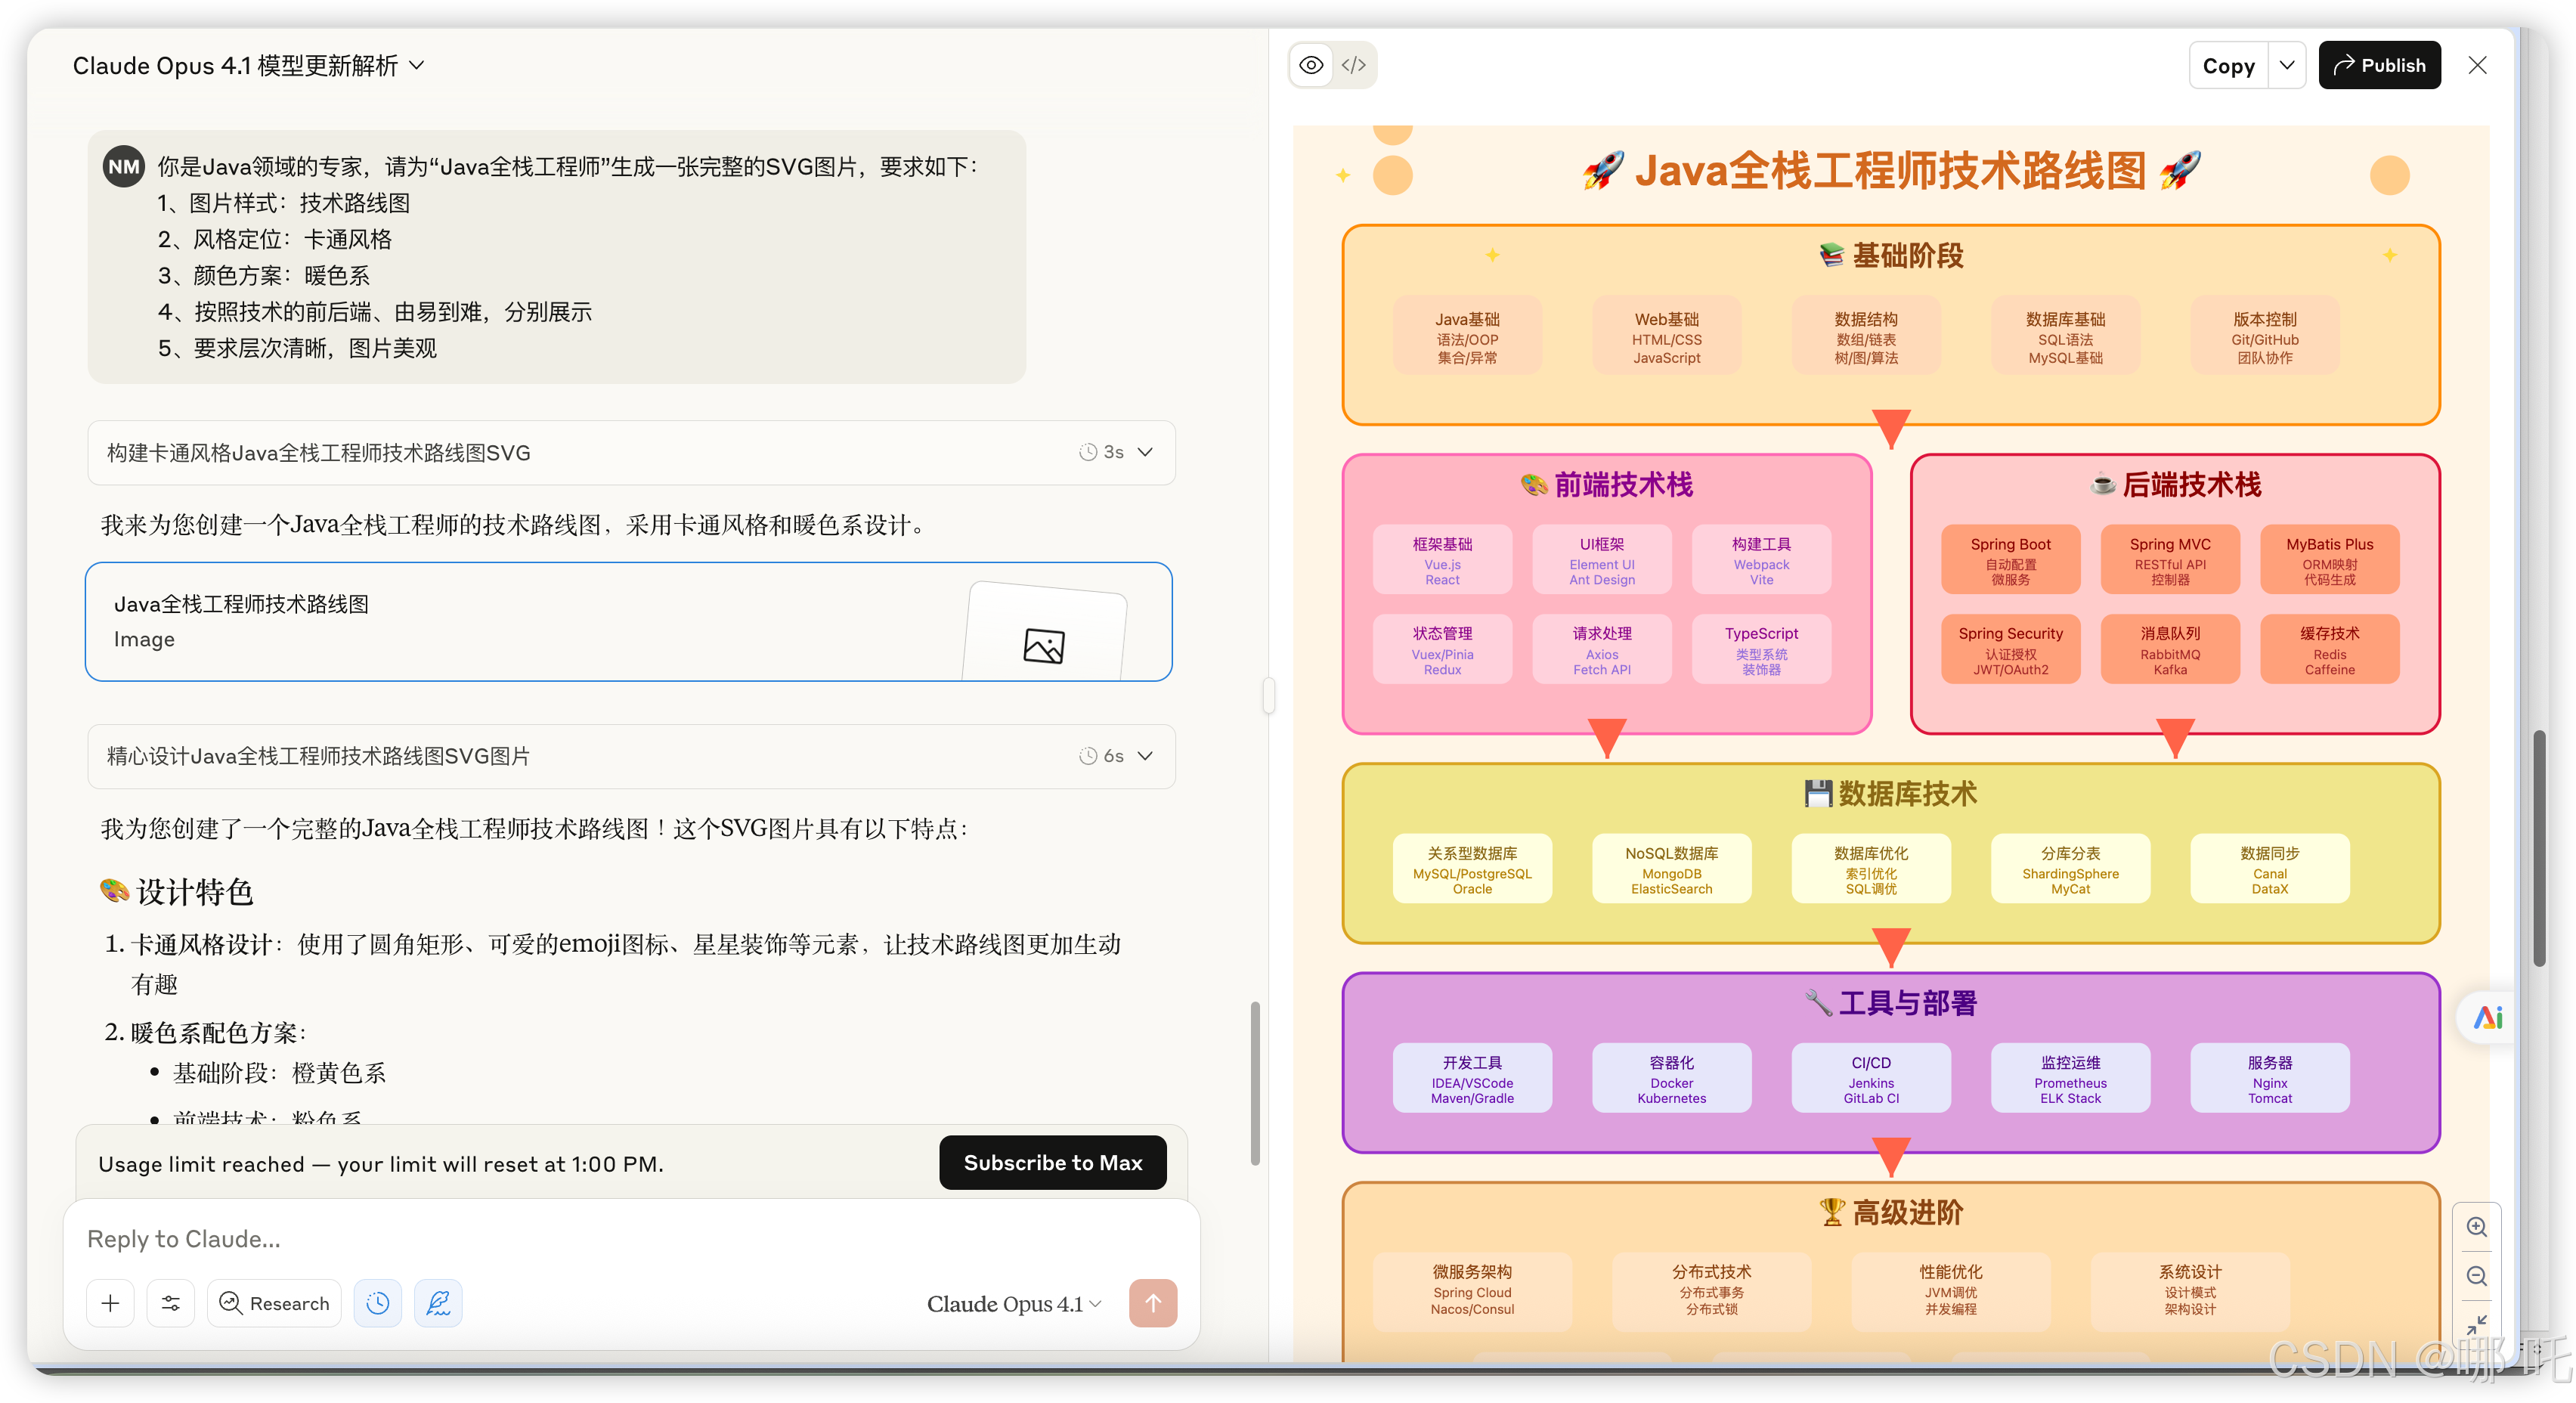Open the Claude Opus 4.1 model selector

pyautogui.click(x=1013, y=1303)
